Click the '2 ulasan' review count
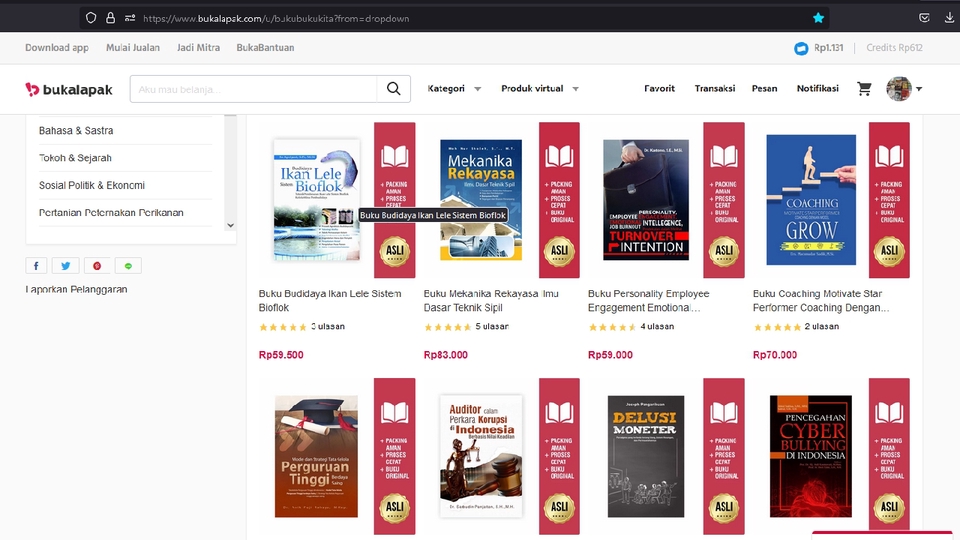 click(x=822, y=326)
